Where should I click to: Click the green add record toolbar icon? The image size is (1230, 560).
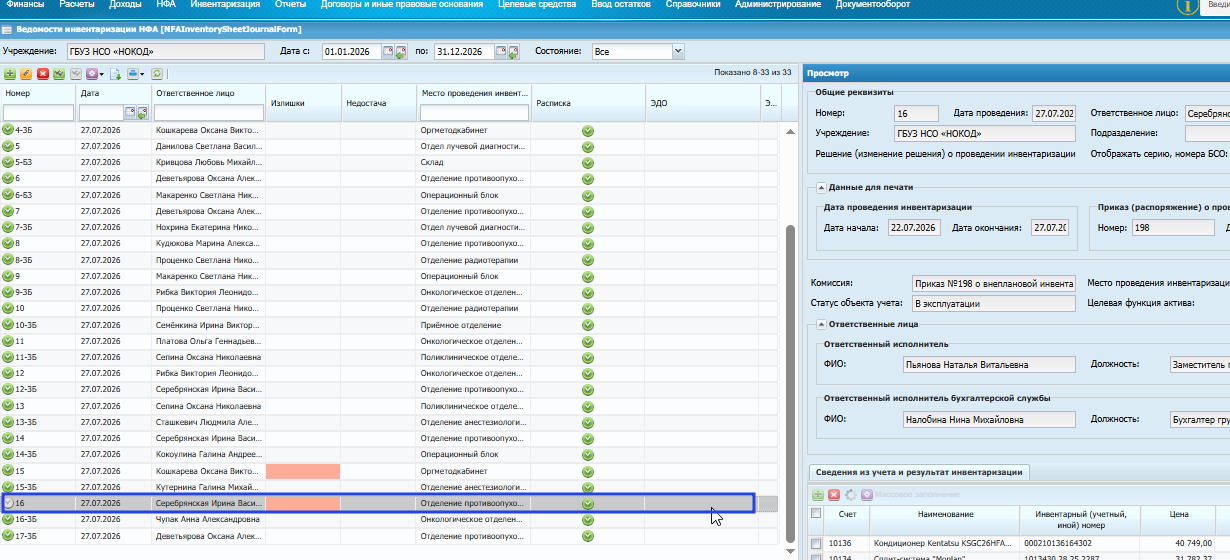(10, 74)
